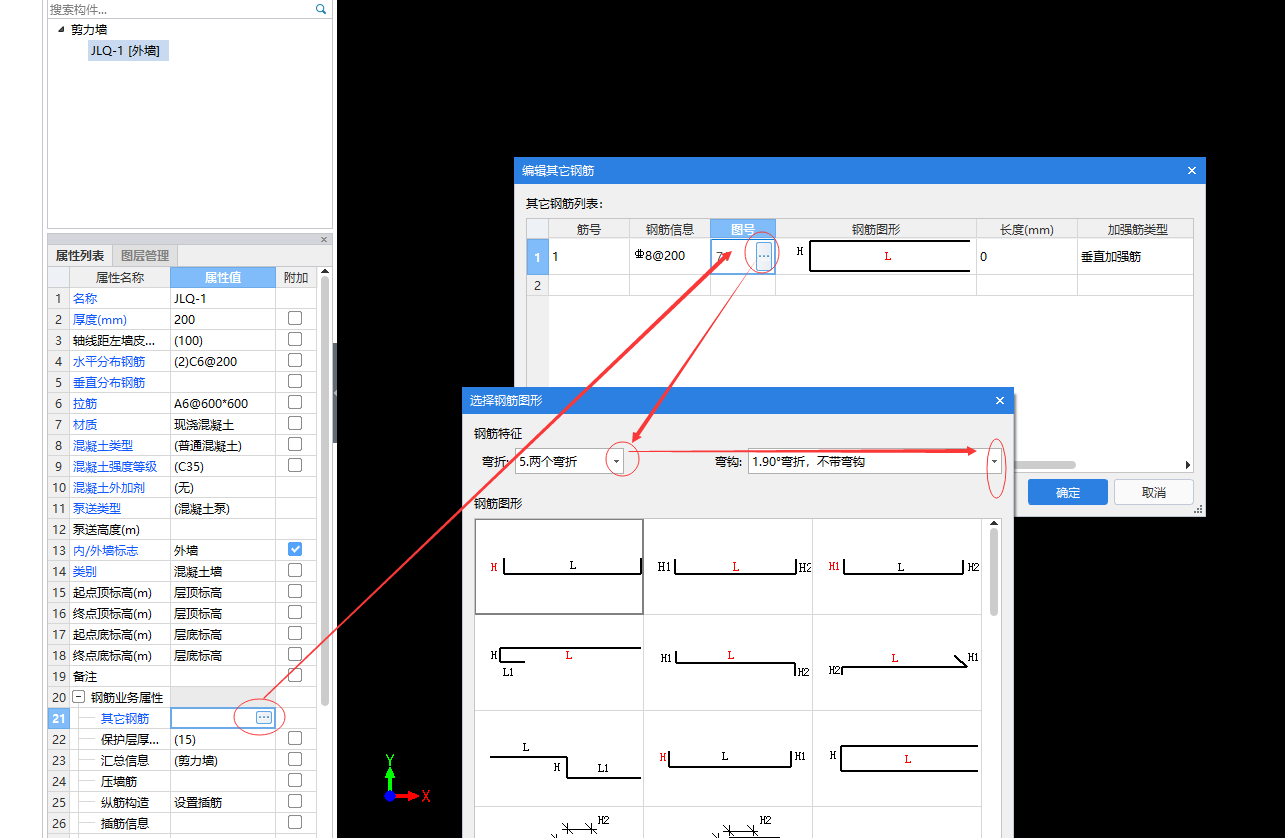The image size is (1285, 838).
Task: Tick the 附加 checkbox for 厚度(mm)
Action: tap(295, 318)
